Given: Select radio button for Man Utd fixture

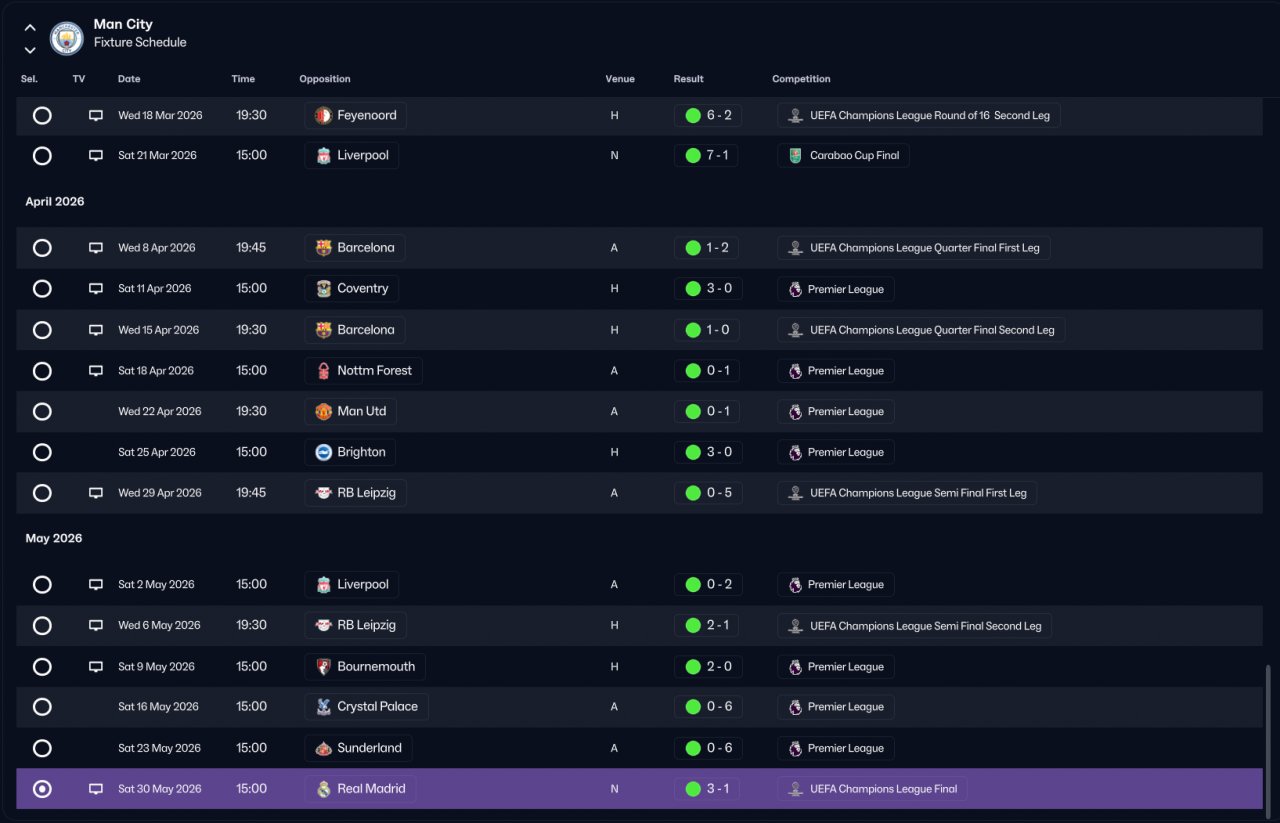Looking at the screenshot, I should (42, 411).
